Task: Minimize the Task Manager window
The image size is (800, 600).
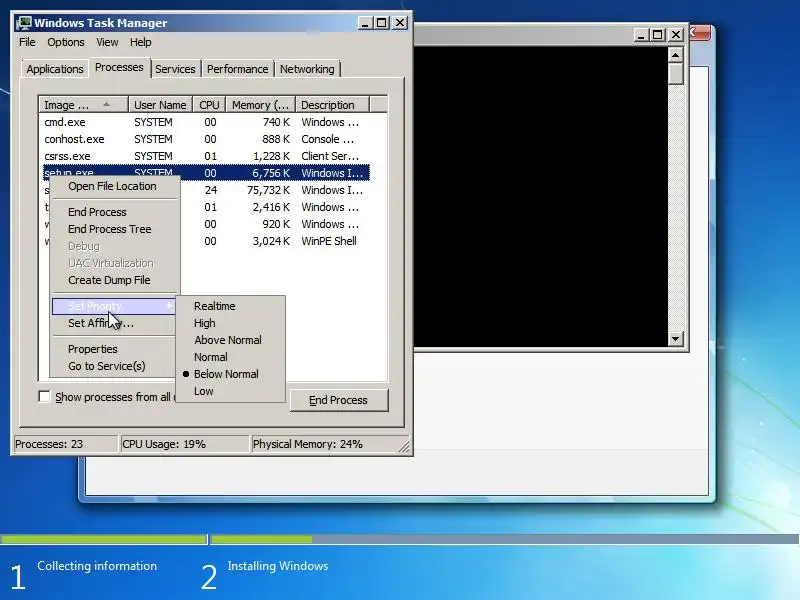Action: pos(365,23)
